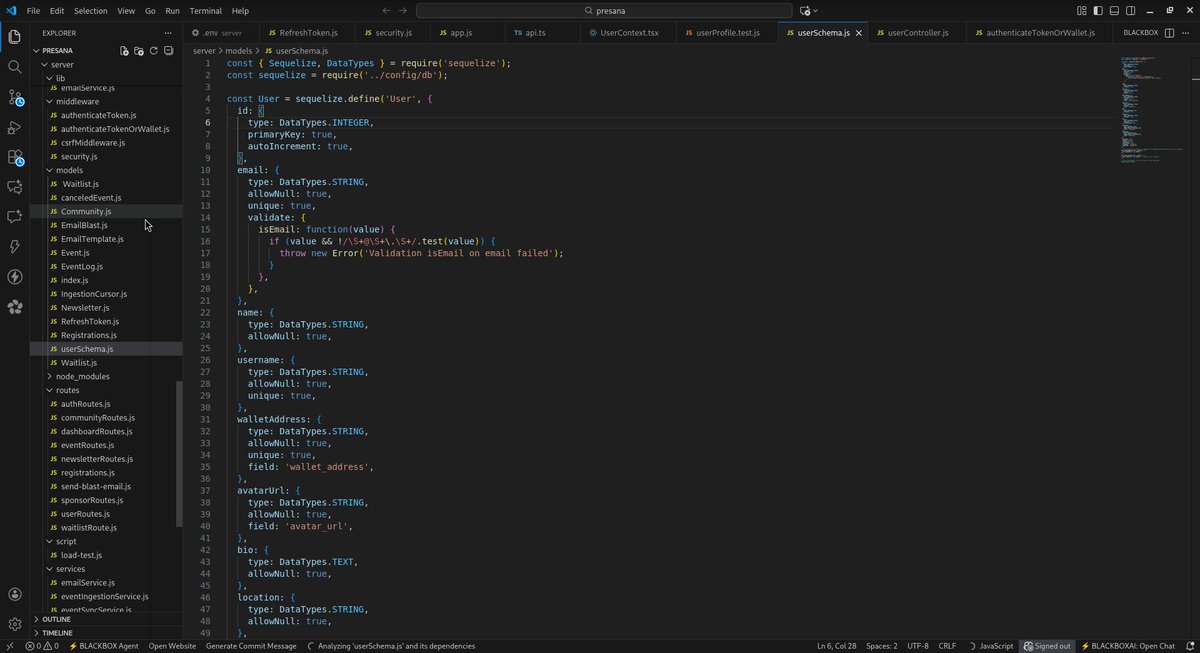This screenshot has width=1200, height=653.
Task: Click Generate Commit Message in status bar
Action: pyautogui.click(x=251, y=646)
